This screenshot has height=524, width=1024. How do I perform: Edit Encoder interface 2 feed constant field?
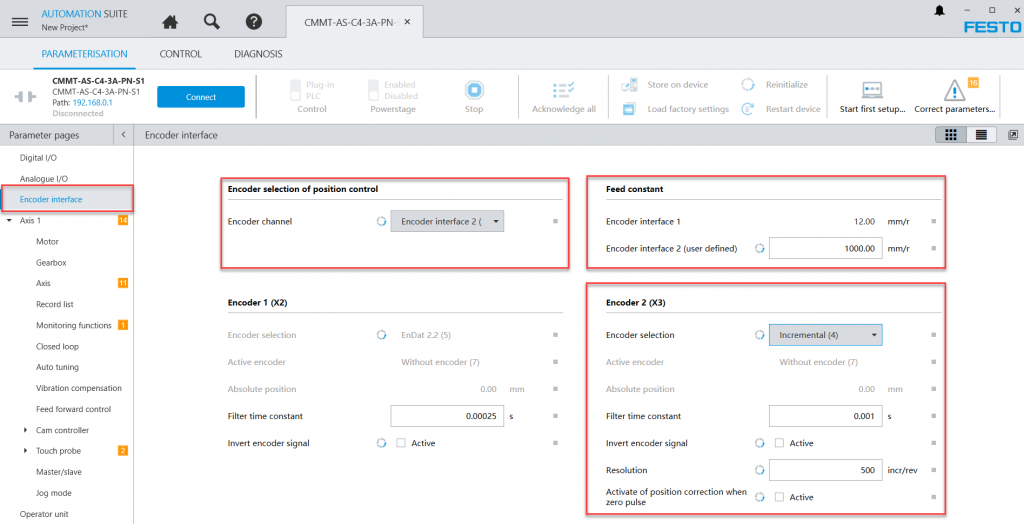[x=825, y=248]
